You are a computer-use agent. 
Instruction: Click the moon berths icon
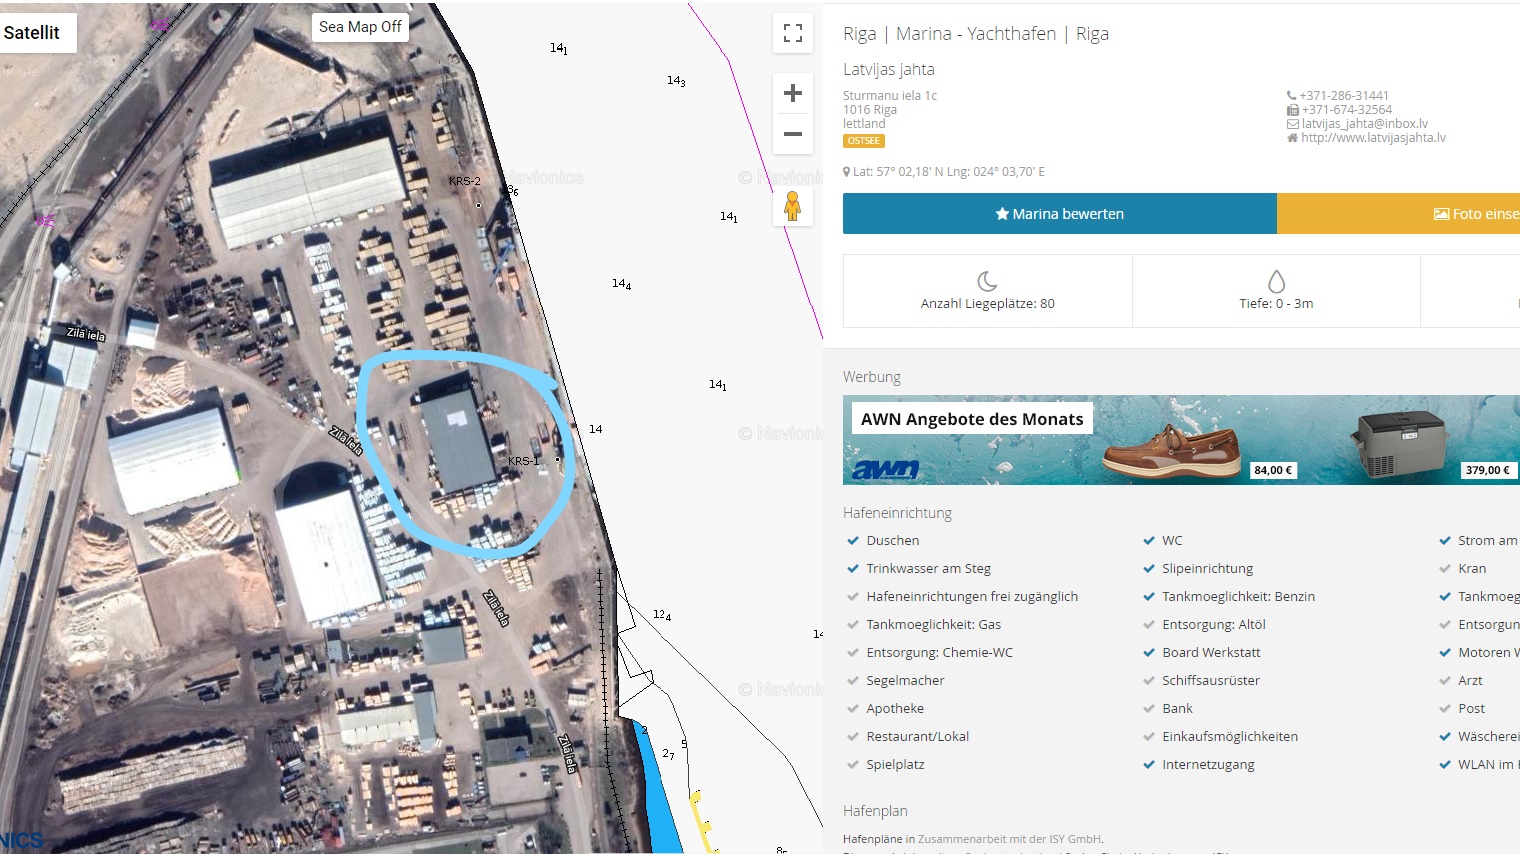(x=987, y=281)
